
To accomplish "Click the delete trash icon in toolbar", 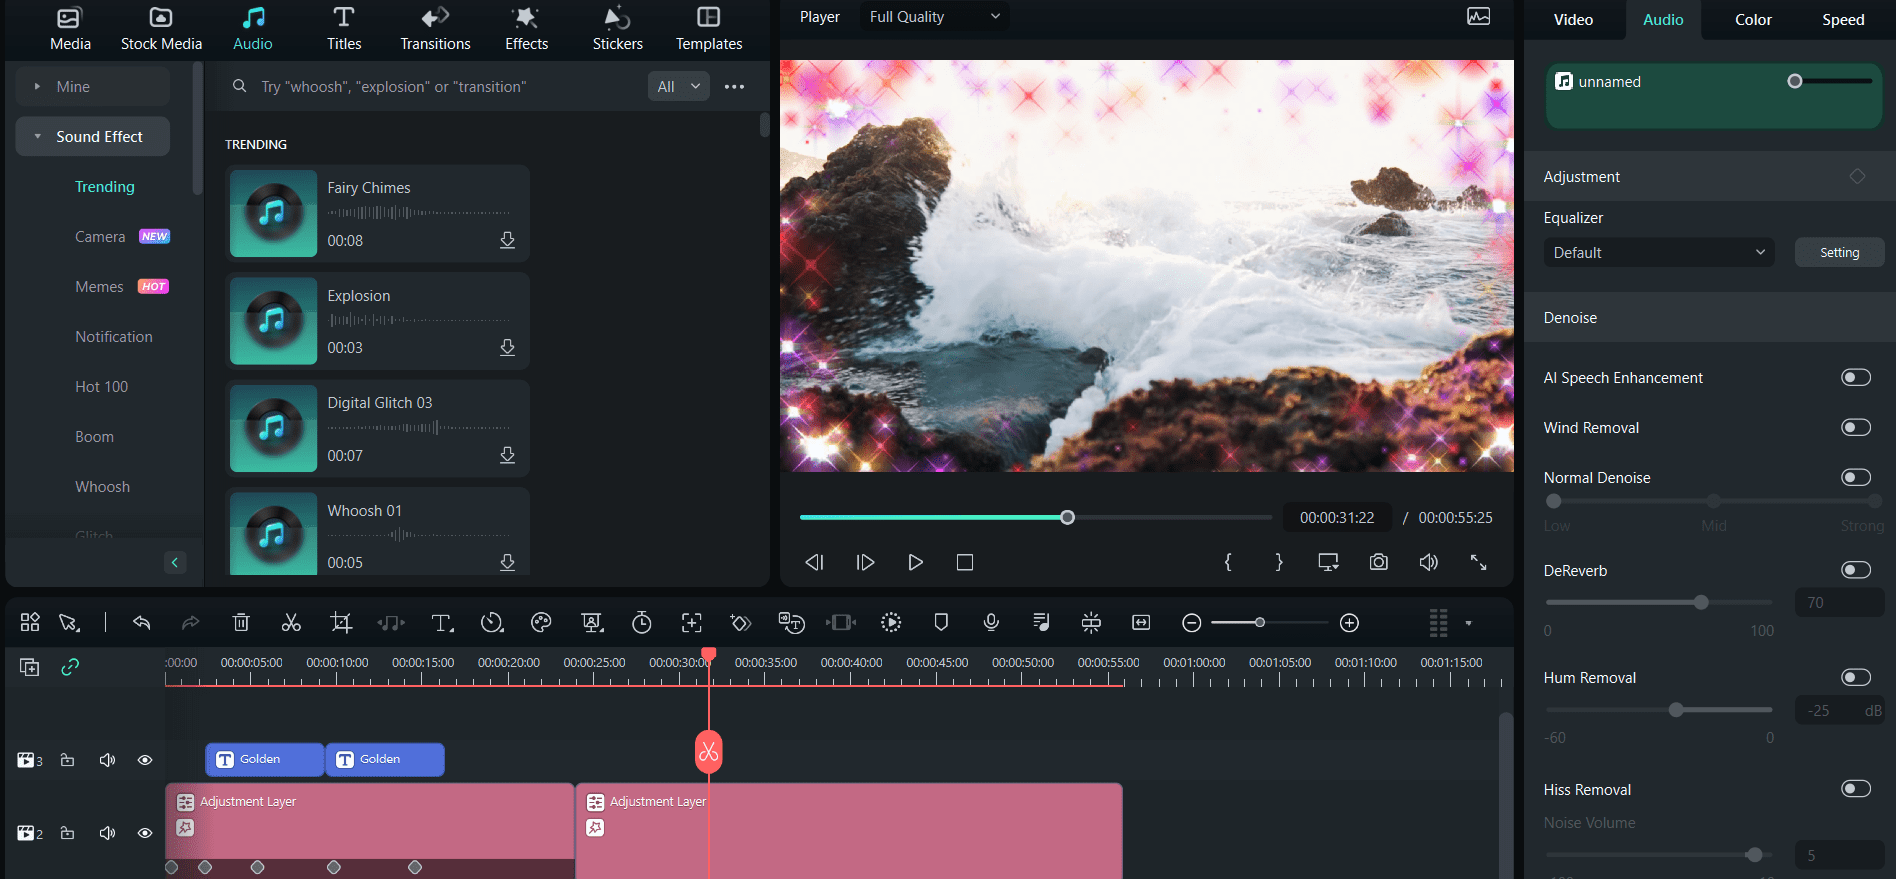I will click(241, 623).
